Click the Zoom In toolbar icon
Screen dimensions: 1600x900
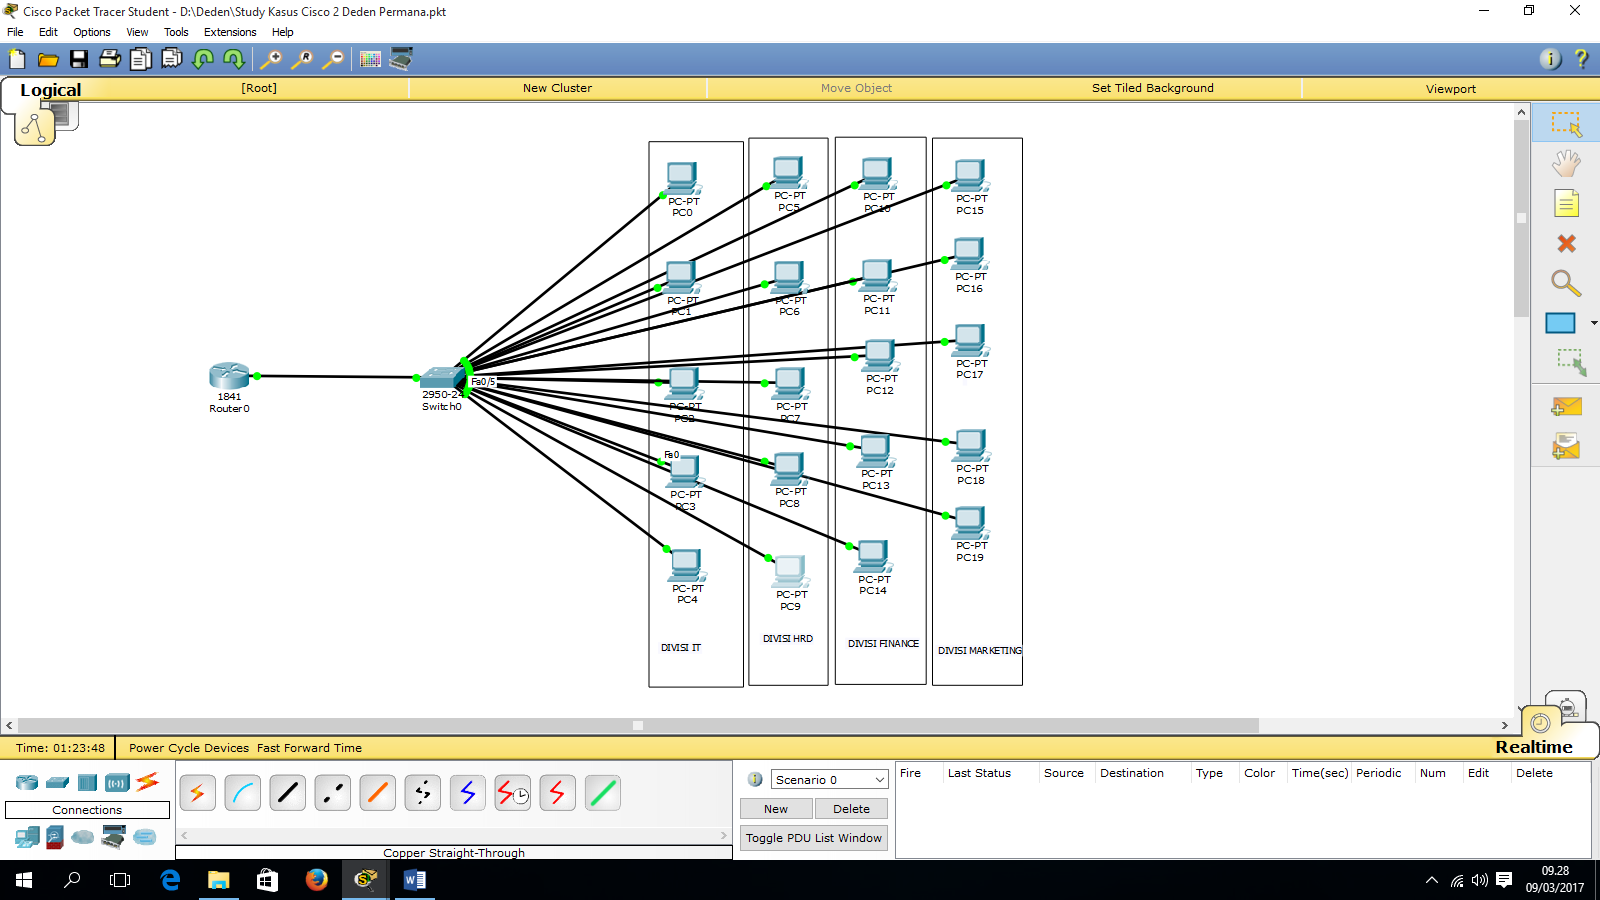coord(270,59)
